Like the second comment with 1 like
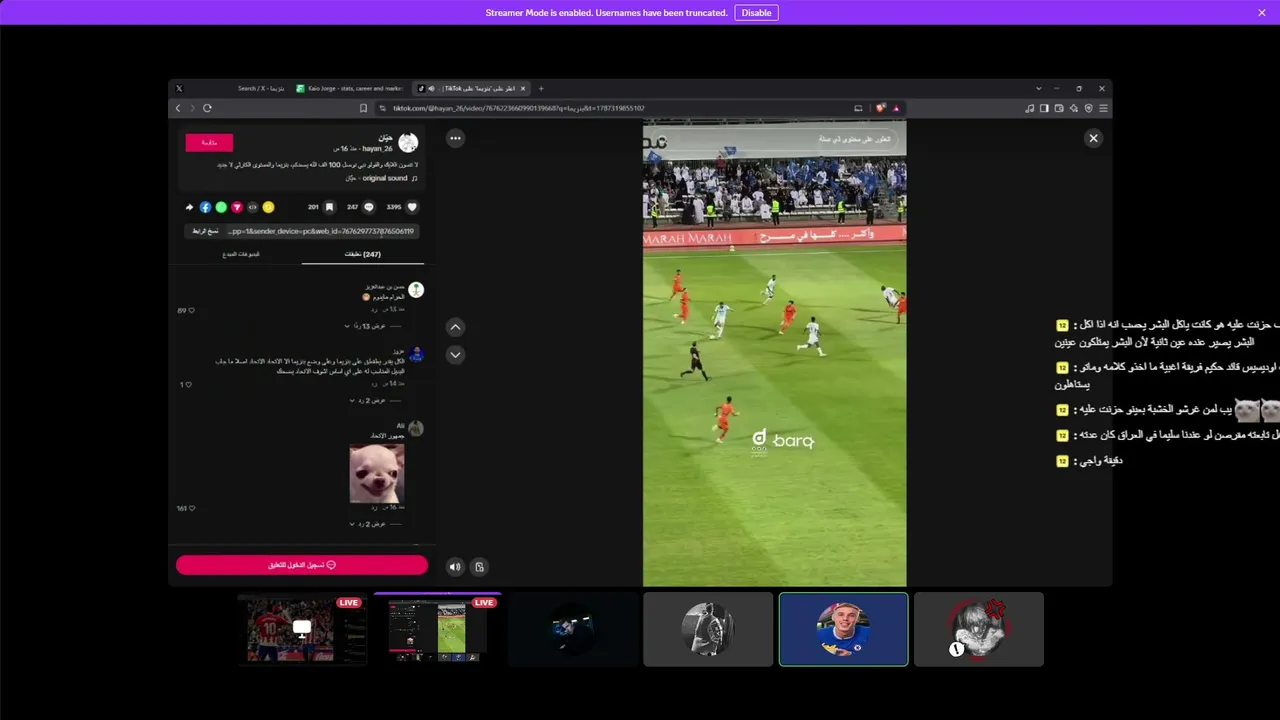This screenshot has height=720, width=1280. 188,385
